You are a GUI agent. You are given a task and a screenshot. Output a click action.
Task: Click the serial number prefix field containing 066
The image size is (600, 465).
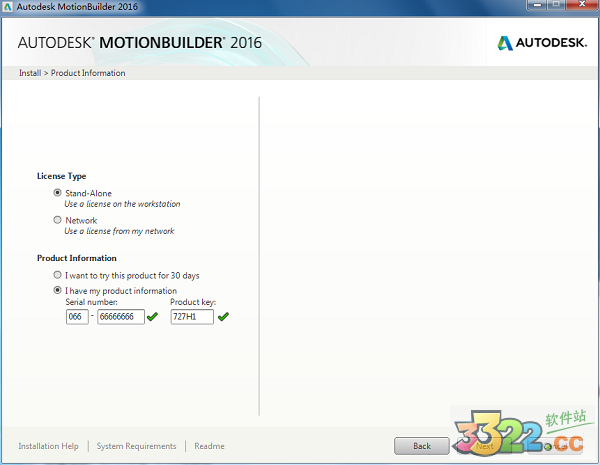point(77,317)
